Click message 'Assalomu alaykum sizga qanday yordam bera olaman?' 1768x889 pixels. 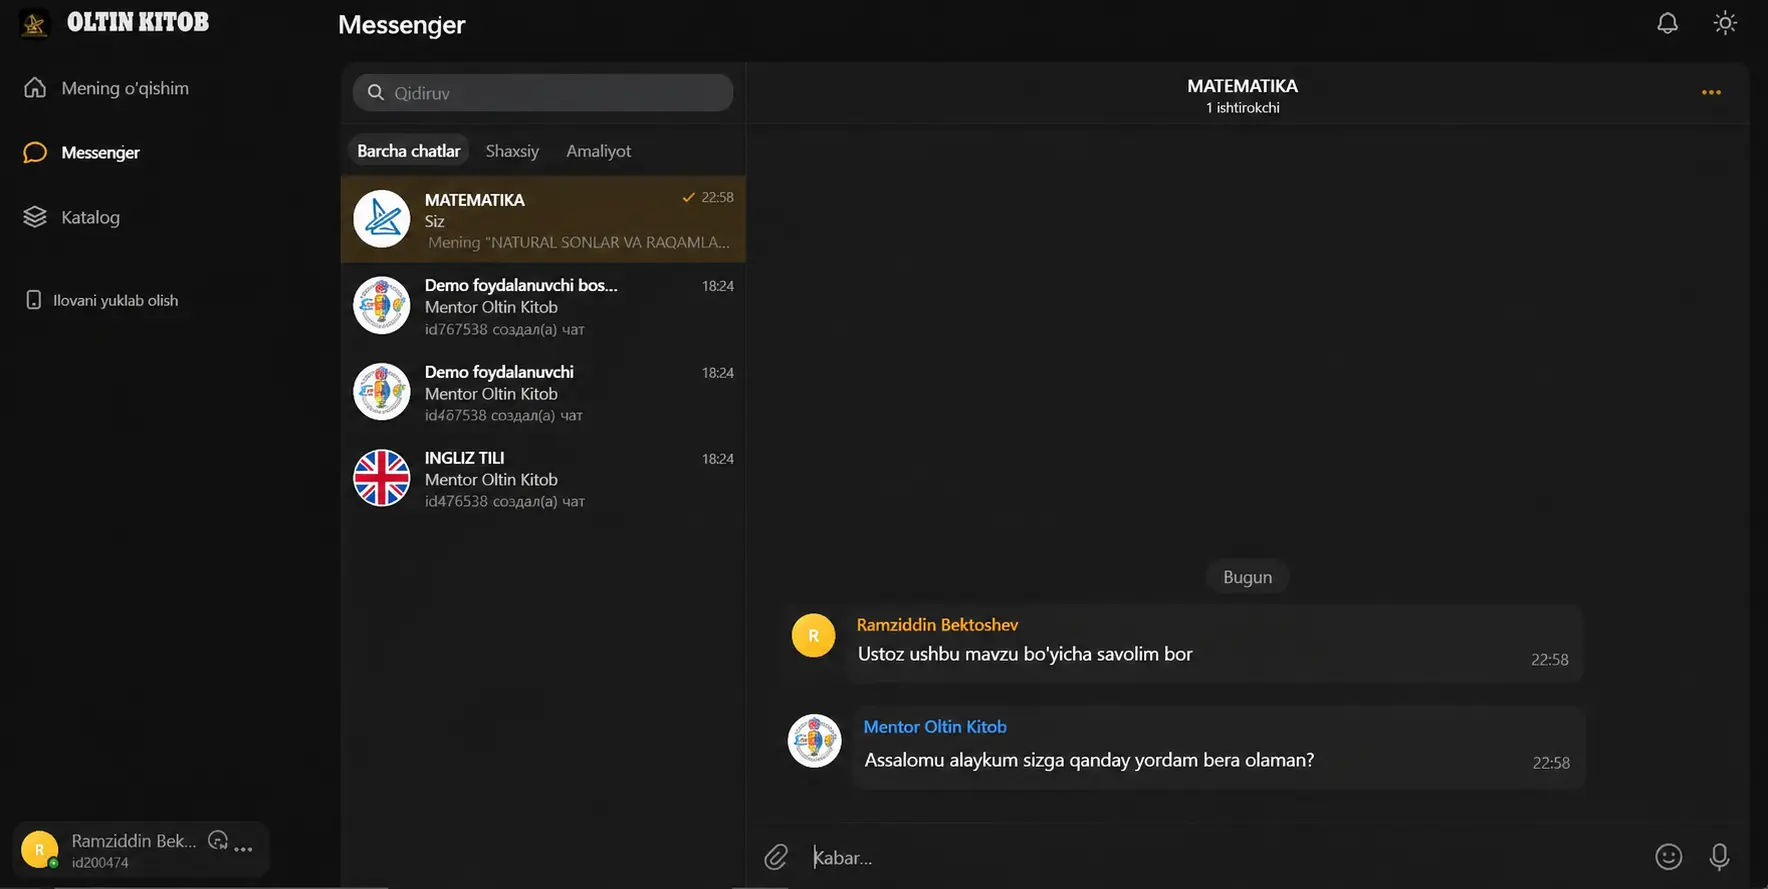[1089, 760]
